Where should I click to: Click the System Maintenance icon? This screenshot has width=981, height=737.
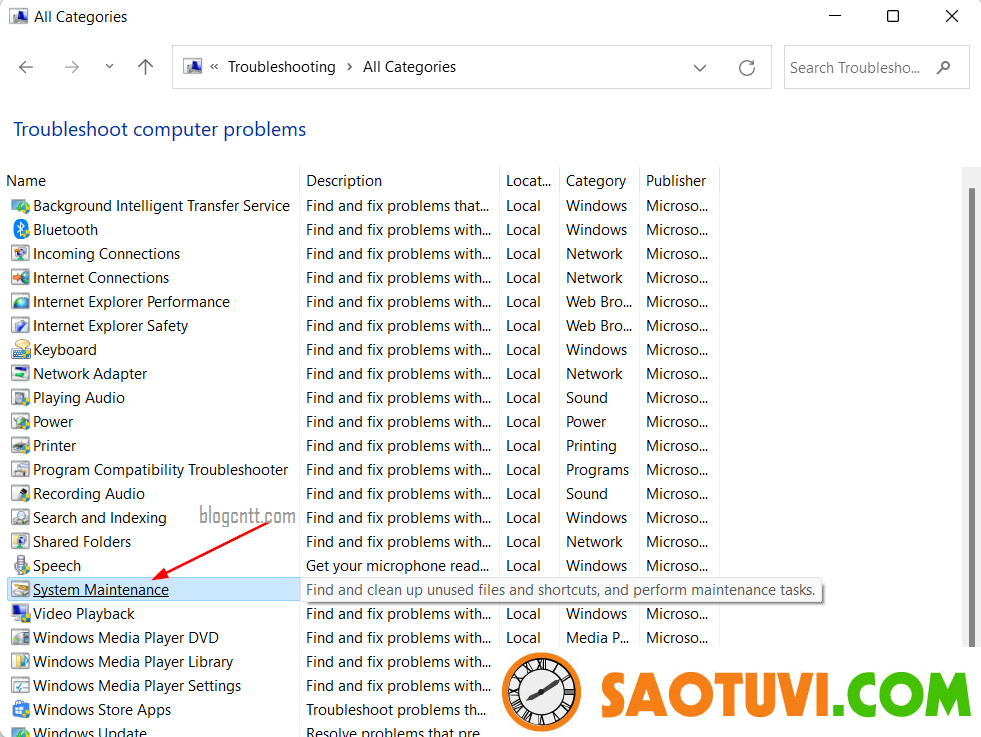(x=21, y=589)
